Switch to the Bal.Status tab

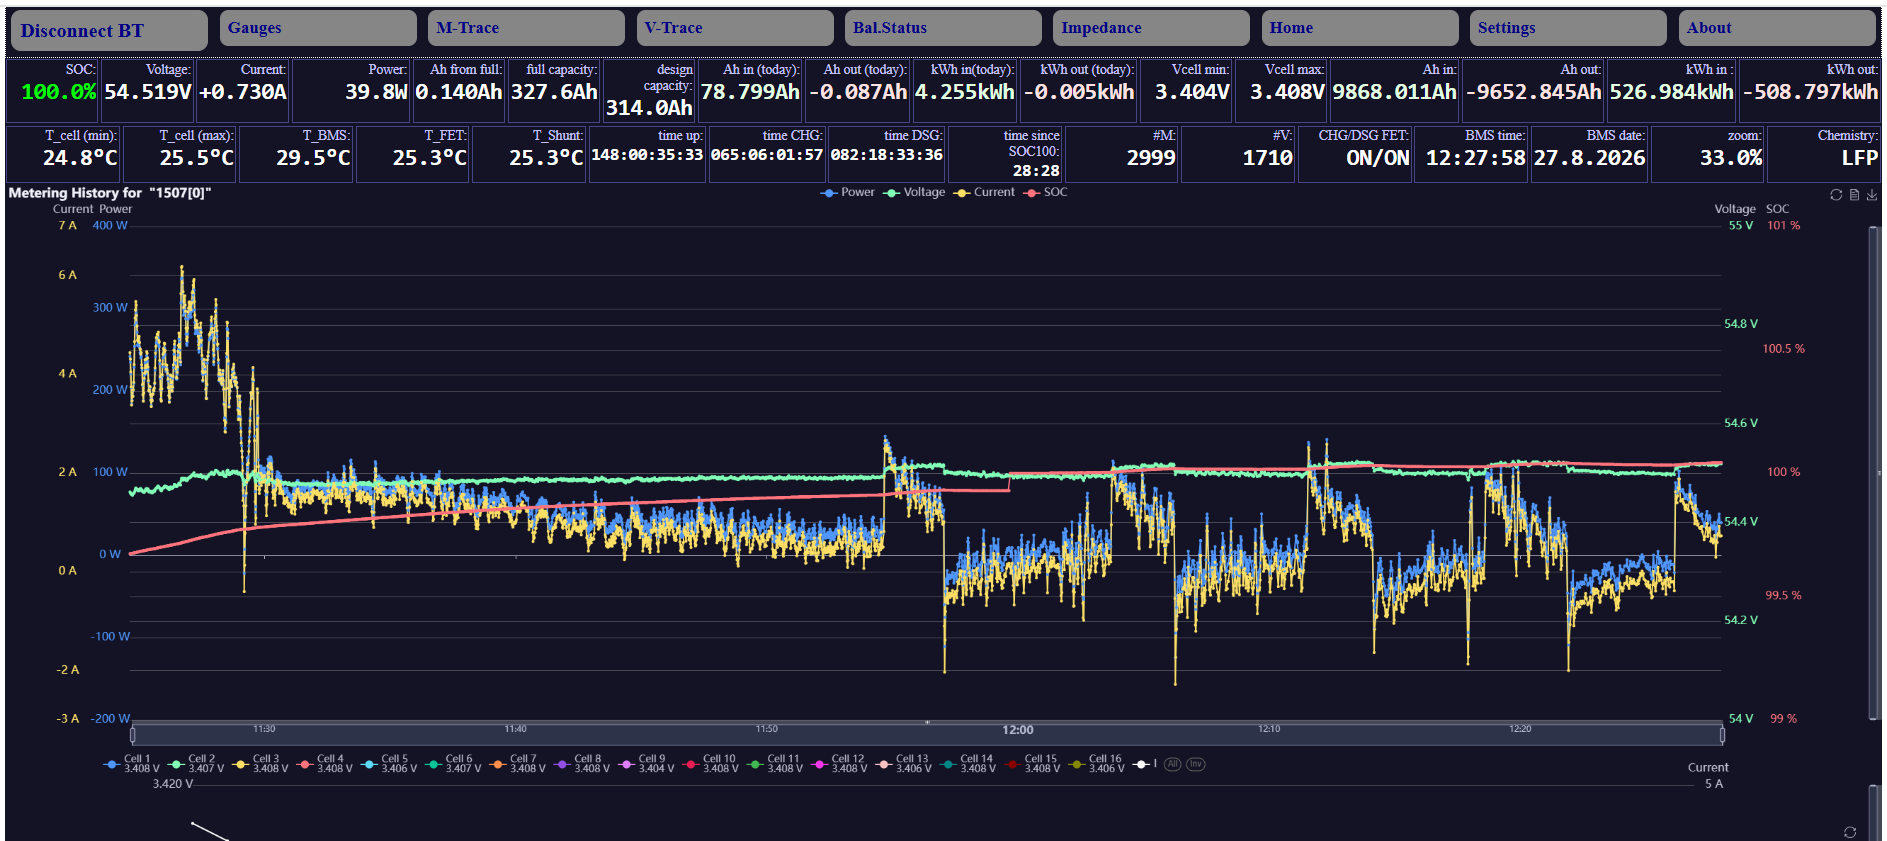pyautogui.click(x=943, y=28)
